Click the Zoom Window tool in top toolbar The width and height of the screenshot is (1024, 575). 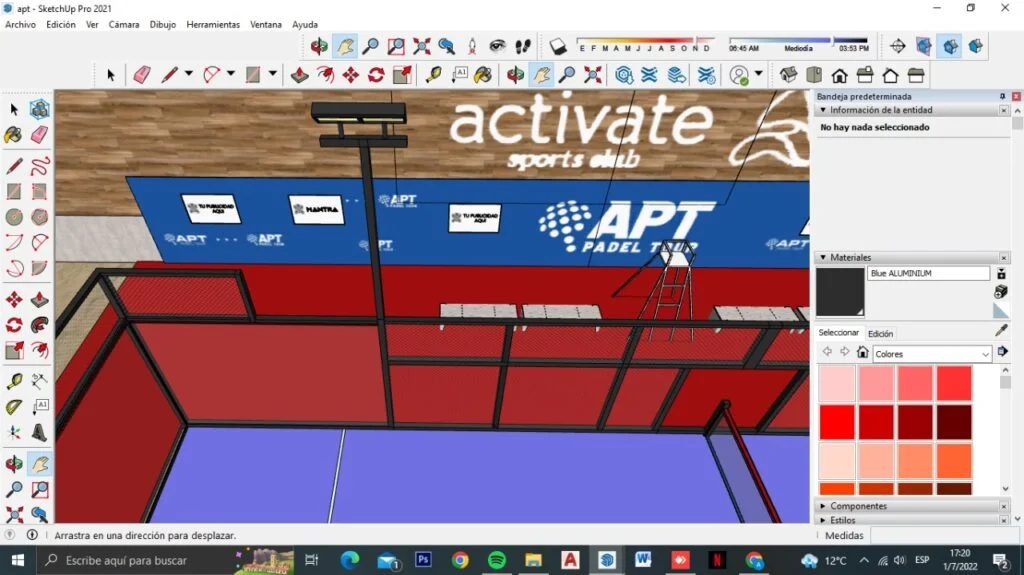click(396, 46)
